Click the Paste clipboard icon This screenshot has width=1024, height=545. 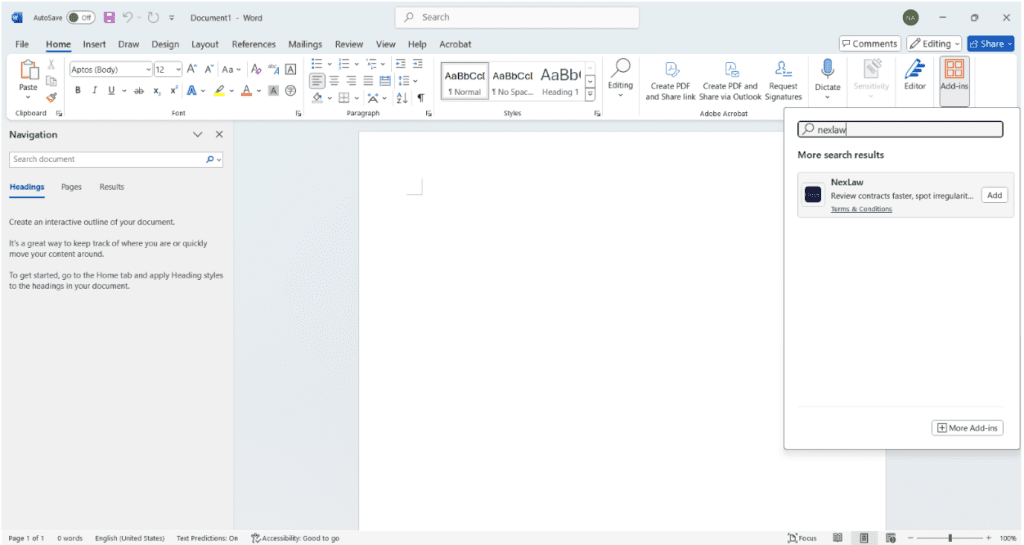[x=28, y=70]
